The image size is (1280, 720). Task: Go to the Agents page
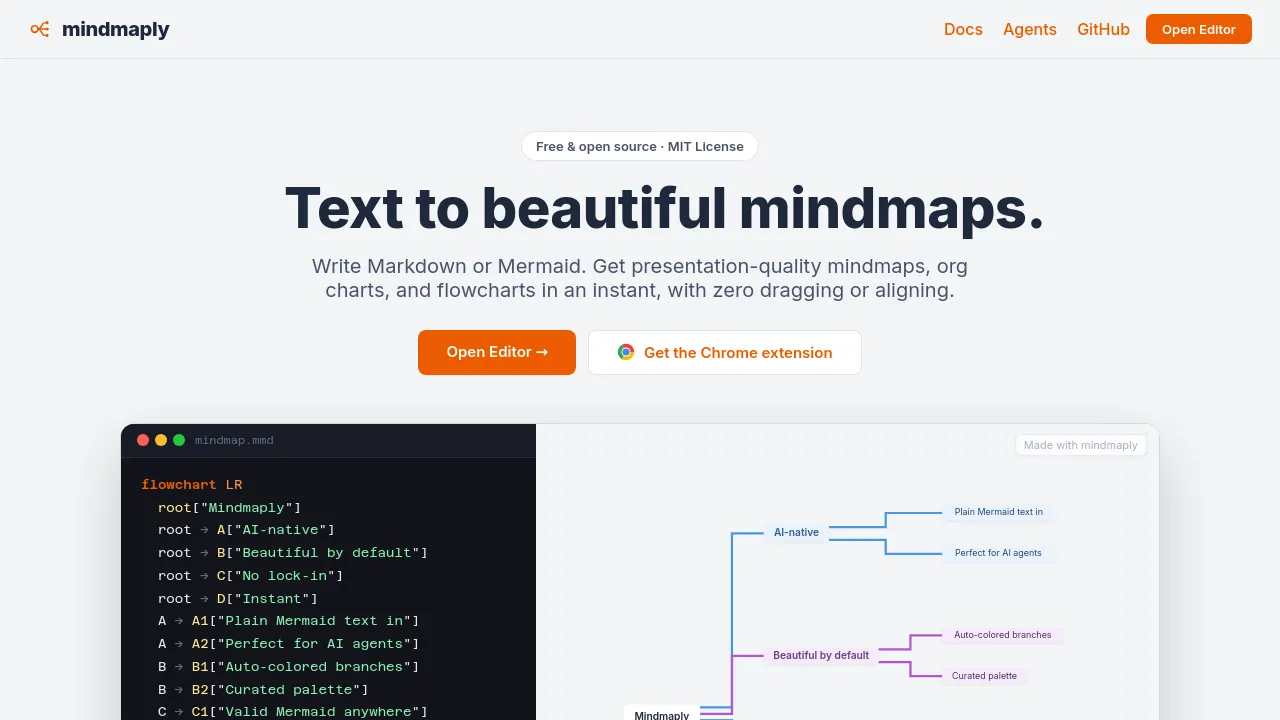(1030, 29)
